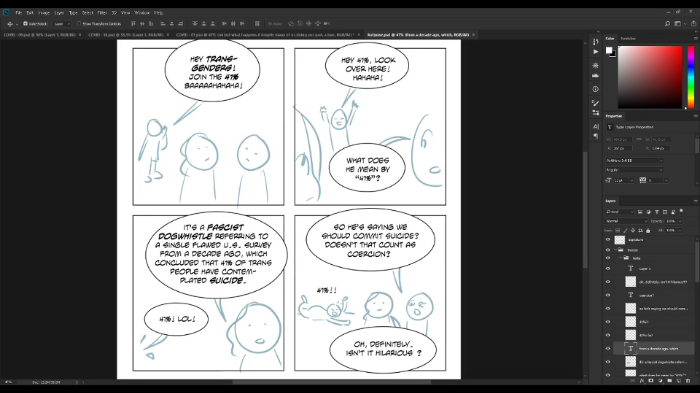Image resolution: width=700 pixels, height=393 pixels.
Task: Open the Normal blend mode dropdown
Action: point(626,221)
